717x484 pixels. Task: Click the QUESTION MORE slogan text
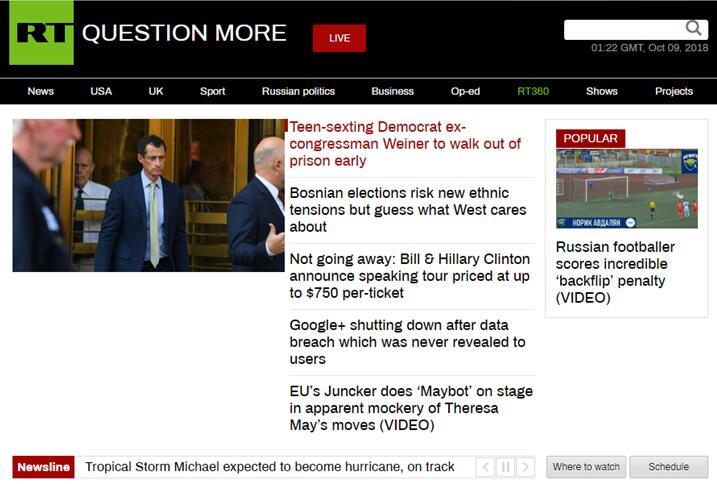pos(184,33)
